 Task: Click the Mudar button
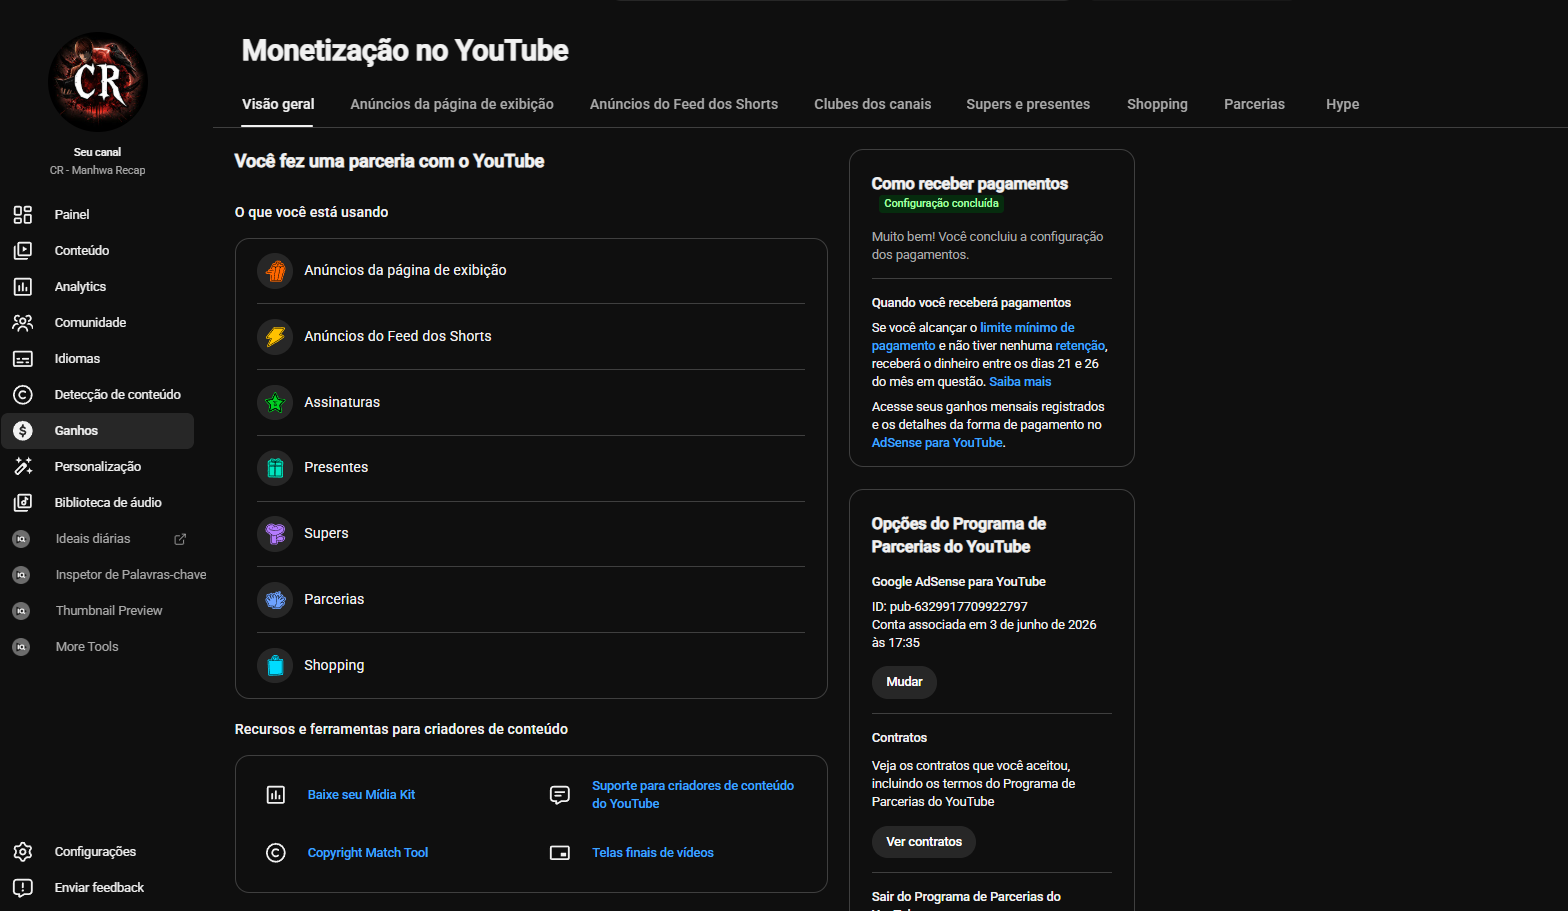(904, 682)
